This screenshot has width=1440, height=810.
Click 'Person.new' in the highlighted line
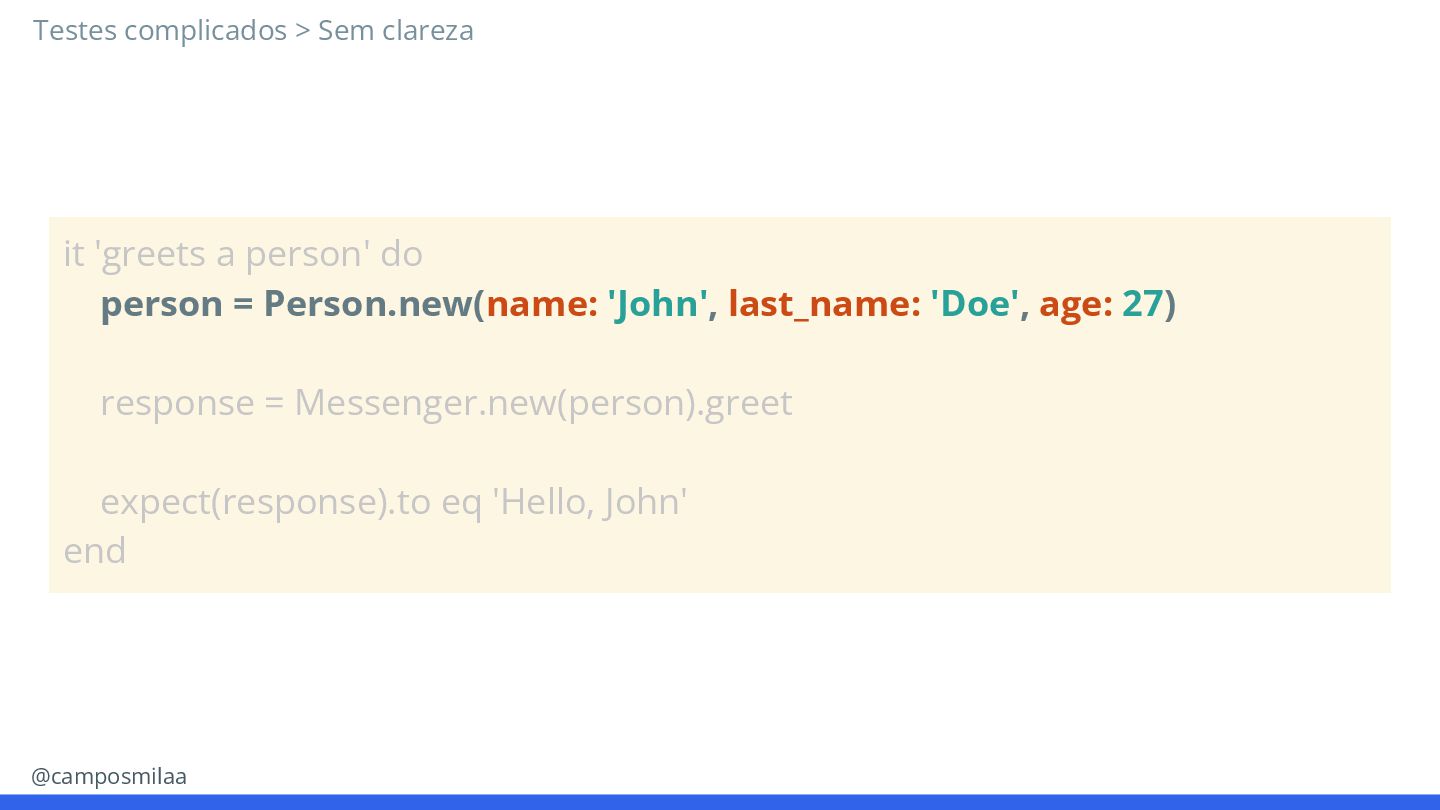368,303
